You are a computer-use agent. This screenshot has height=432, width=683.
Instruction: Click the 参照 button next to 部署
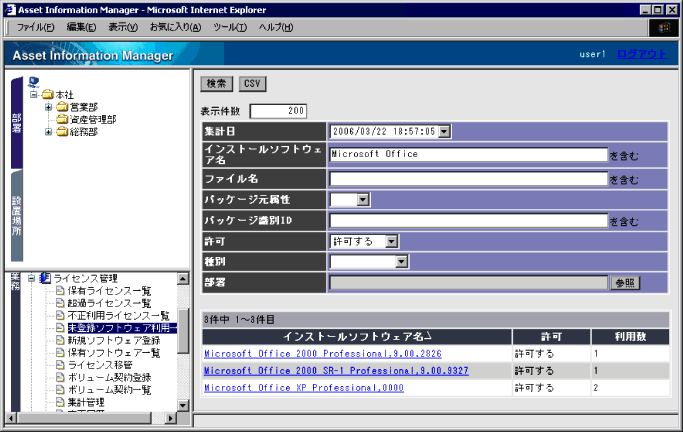pyautogui.click(x=625, y=283)
